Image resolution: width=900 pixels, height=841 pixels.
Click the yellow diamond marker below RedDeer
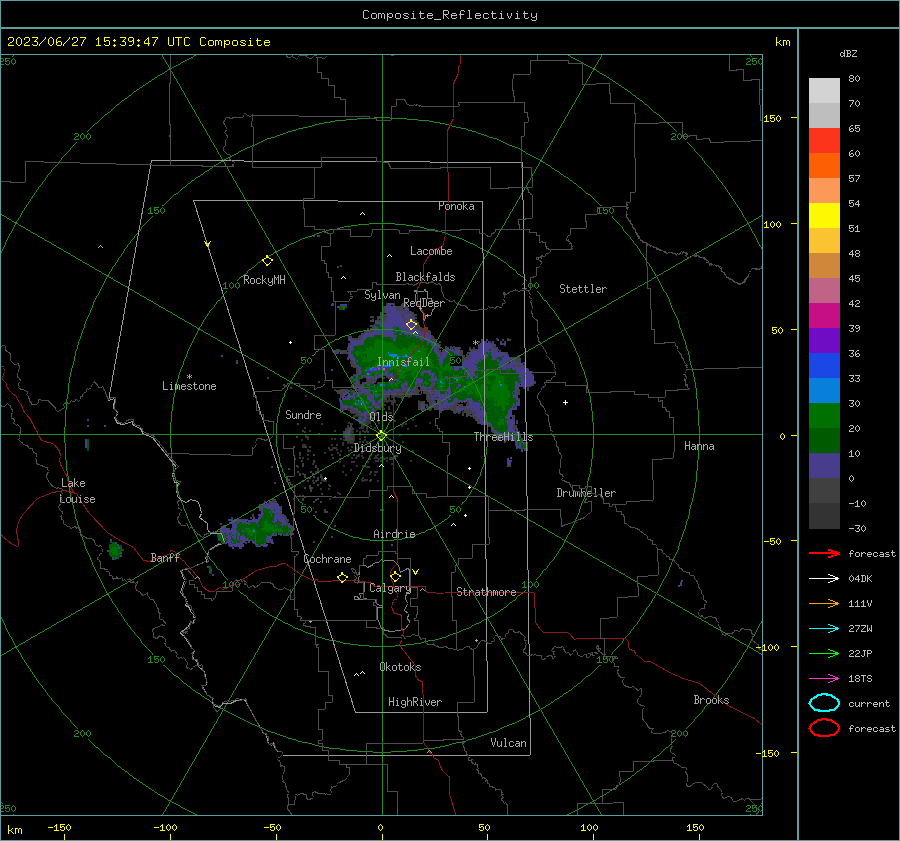point(411,325)
